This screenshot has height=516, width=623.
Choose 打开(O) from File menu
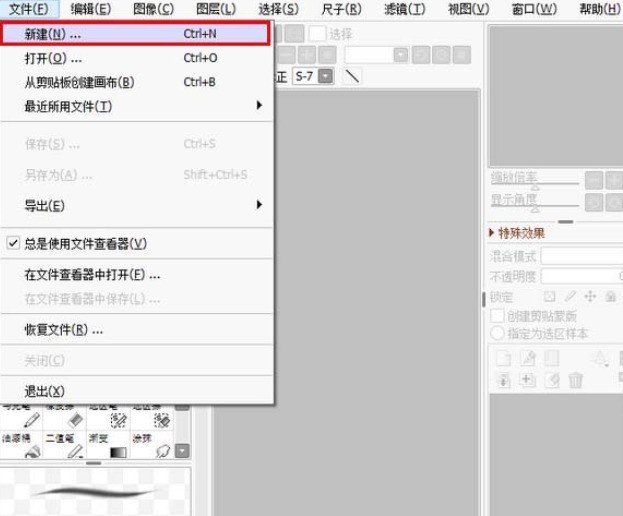[137, 58]
